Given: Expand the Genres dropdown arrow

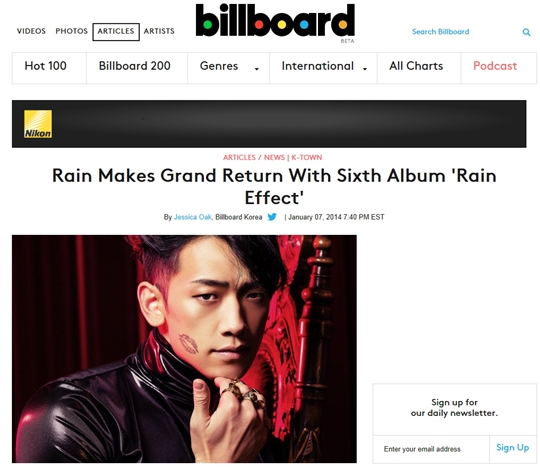Looking at the screenshot, I should (x=257, y=69).
